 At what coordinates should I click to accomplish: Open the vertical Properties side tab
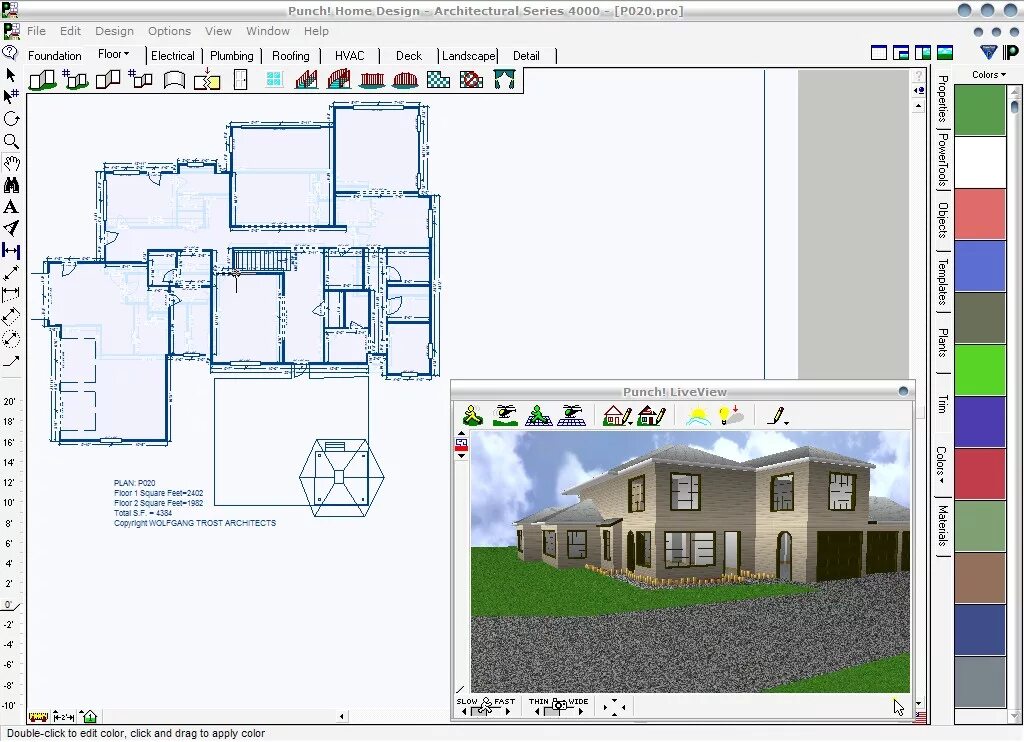tap(942, 99)
